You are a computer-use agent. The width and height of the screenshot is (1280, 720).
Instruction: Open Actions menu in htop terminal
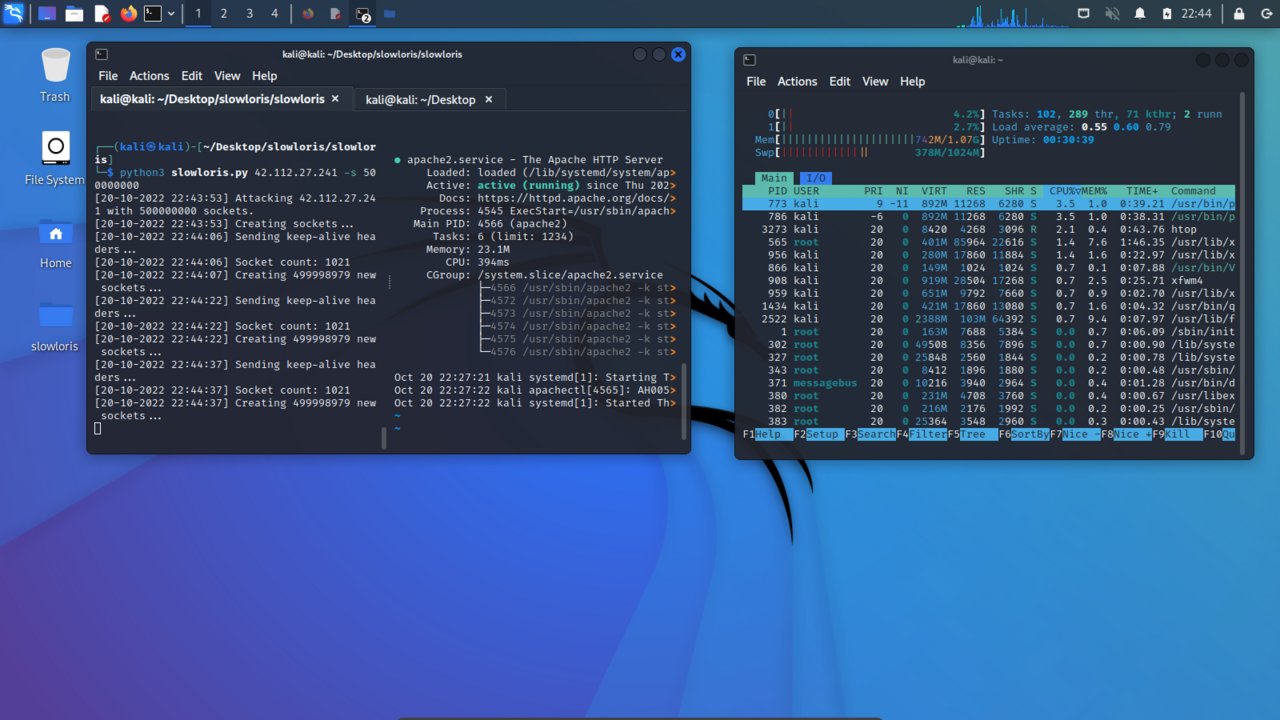[797, 81]
